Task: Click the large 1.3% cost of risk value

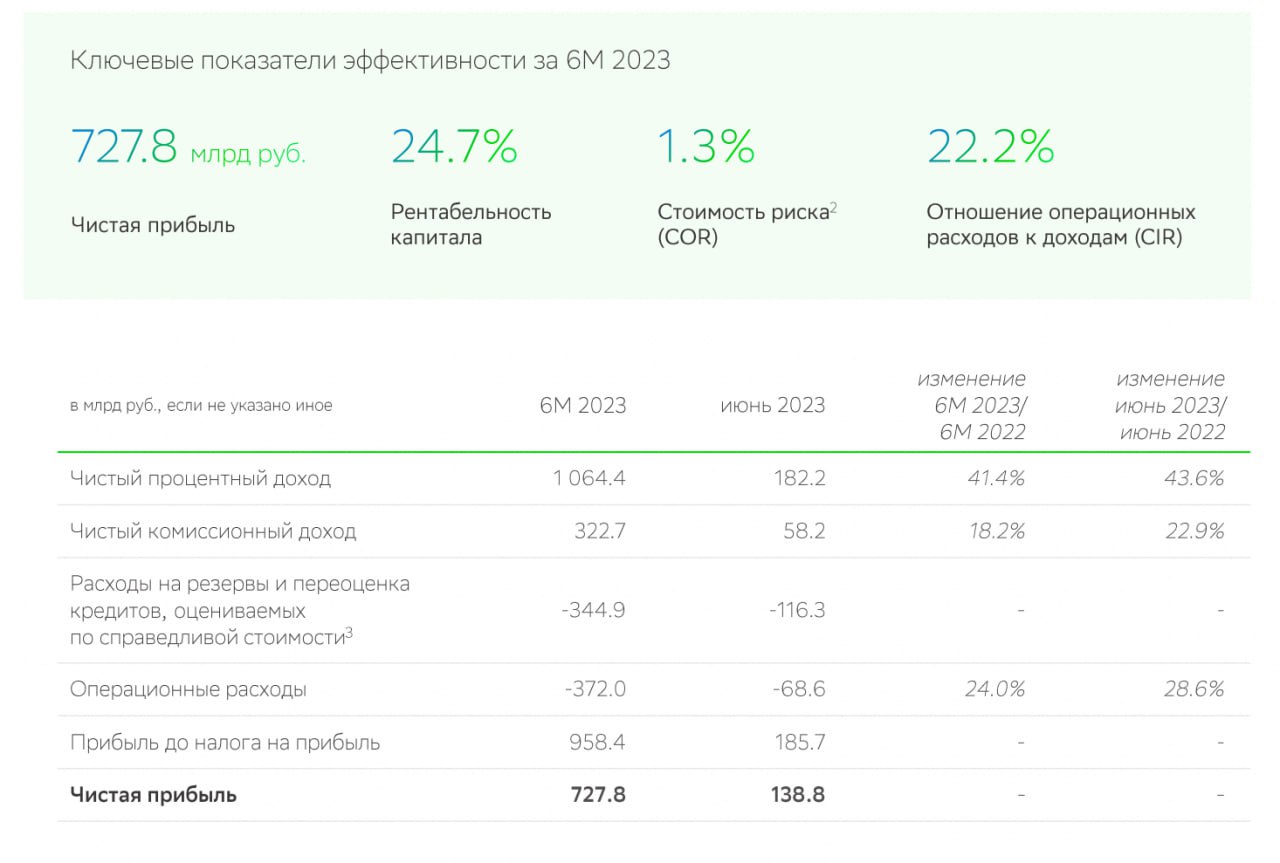Action: pyautogui.click(x=706, y=146)
